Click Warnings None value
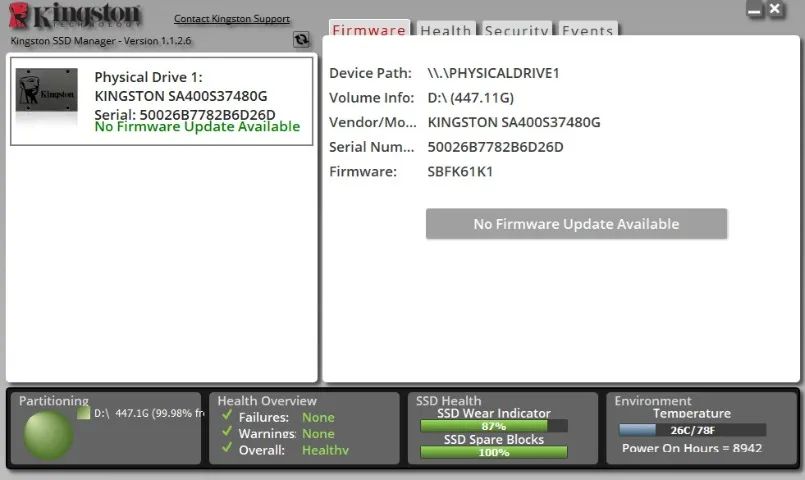The height and width of the screenshot is (480, 805). [318, 434]
